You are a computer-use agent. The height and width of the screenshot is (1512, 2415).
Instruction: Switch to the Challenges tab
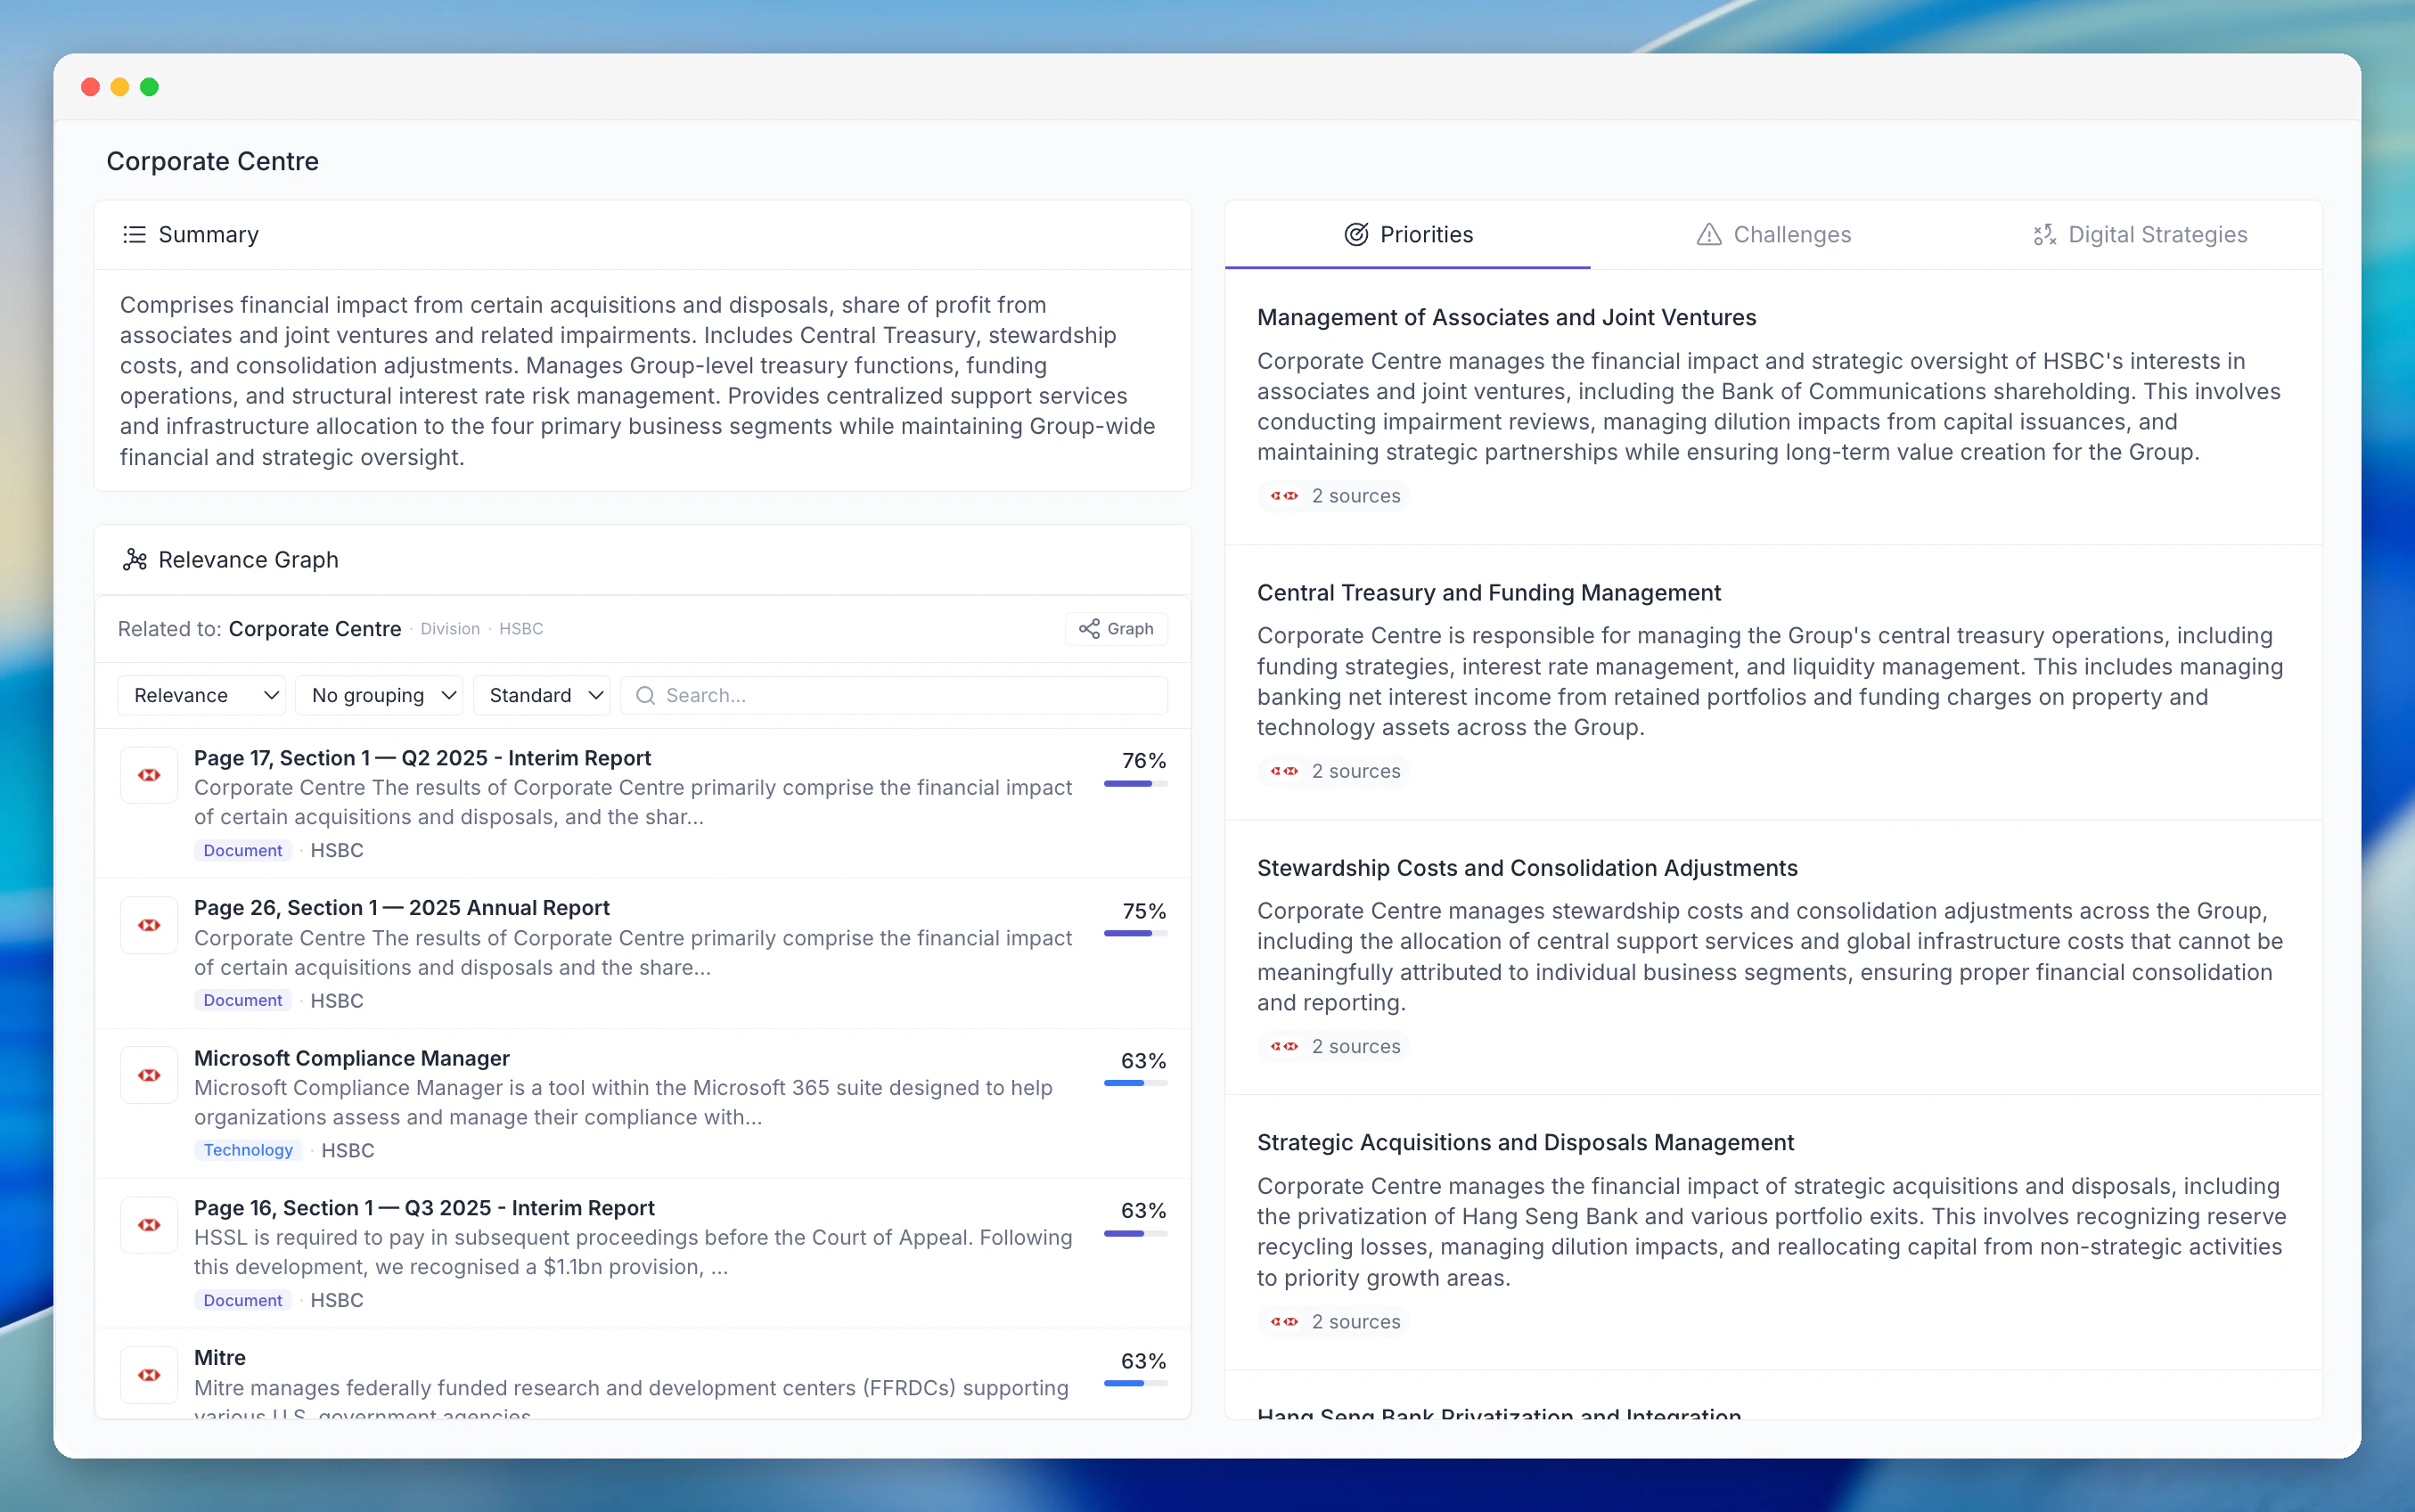[1773, 234]
